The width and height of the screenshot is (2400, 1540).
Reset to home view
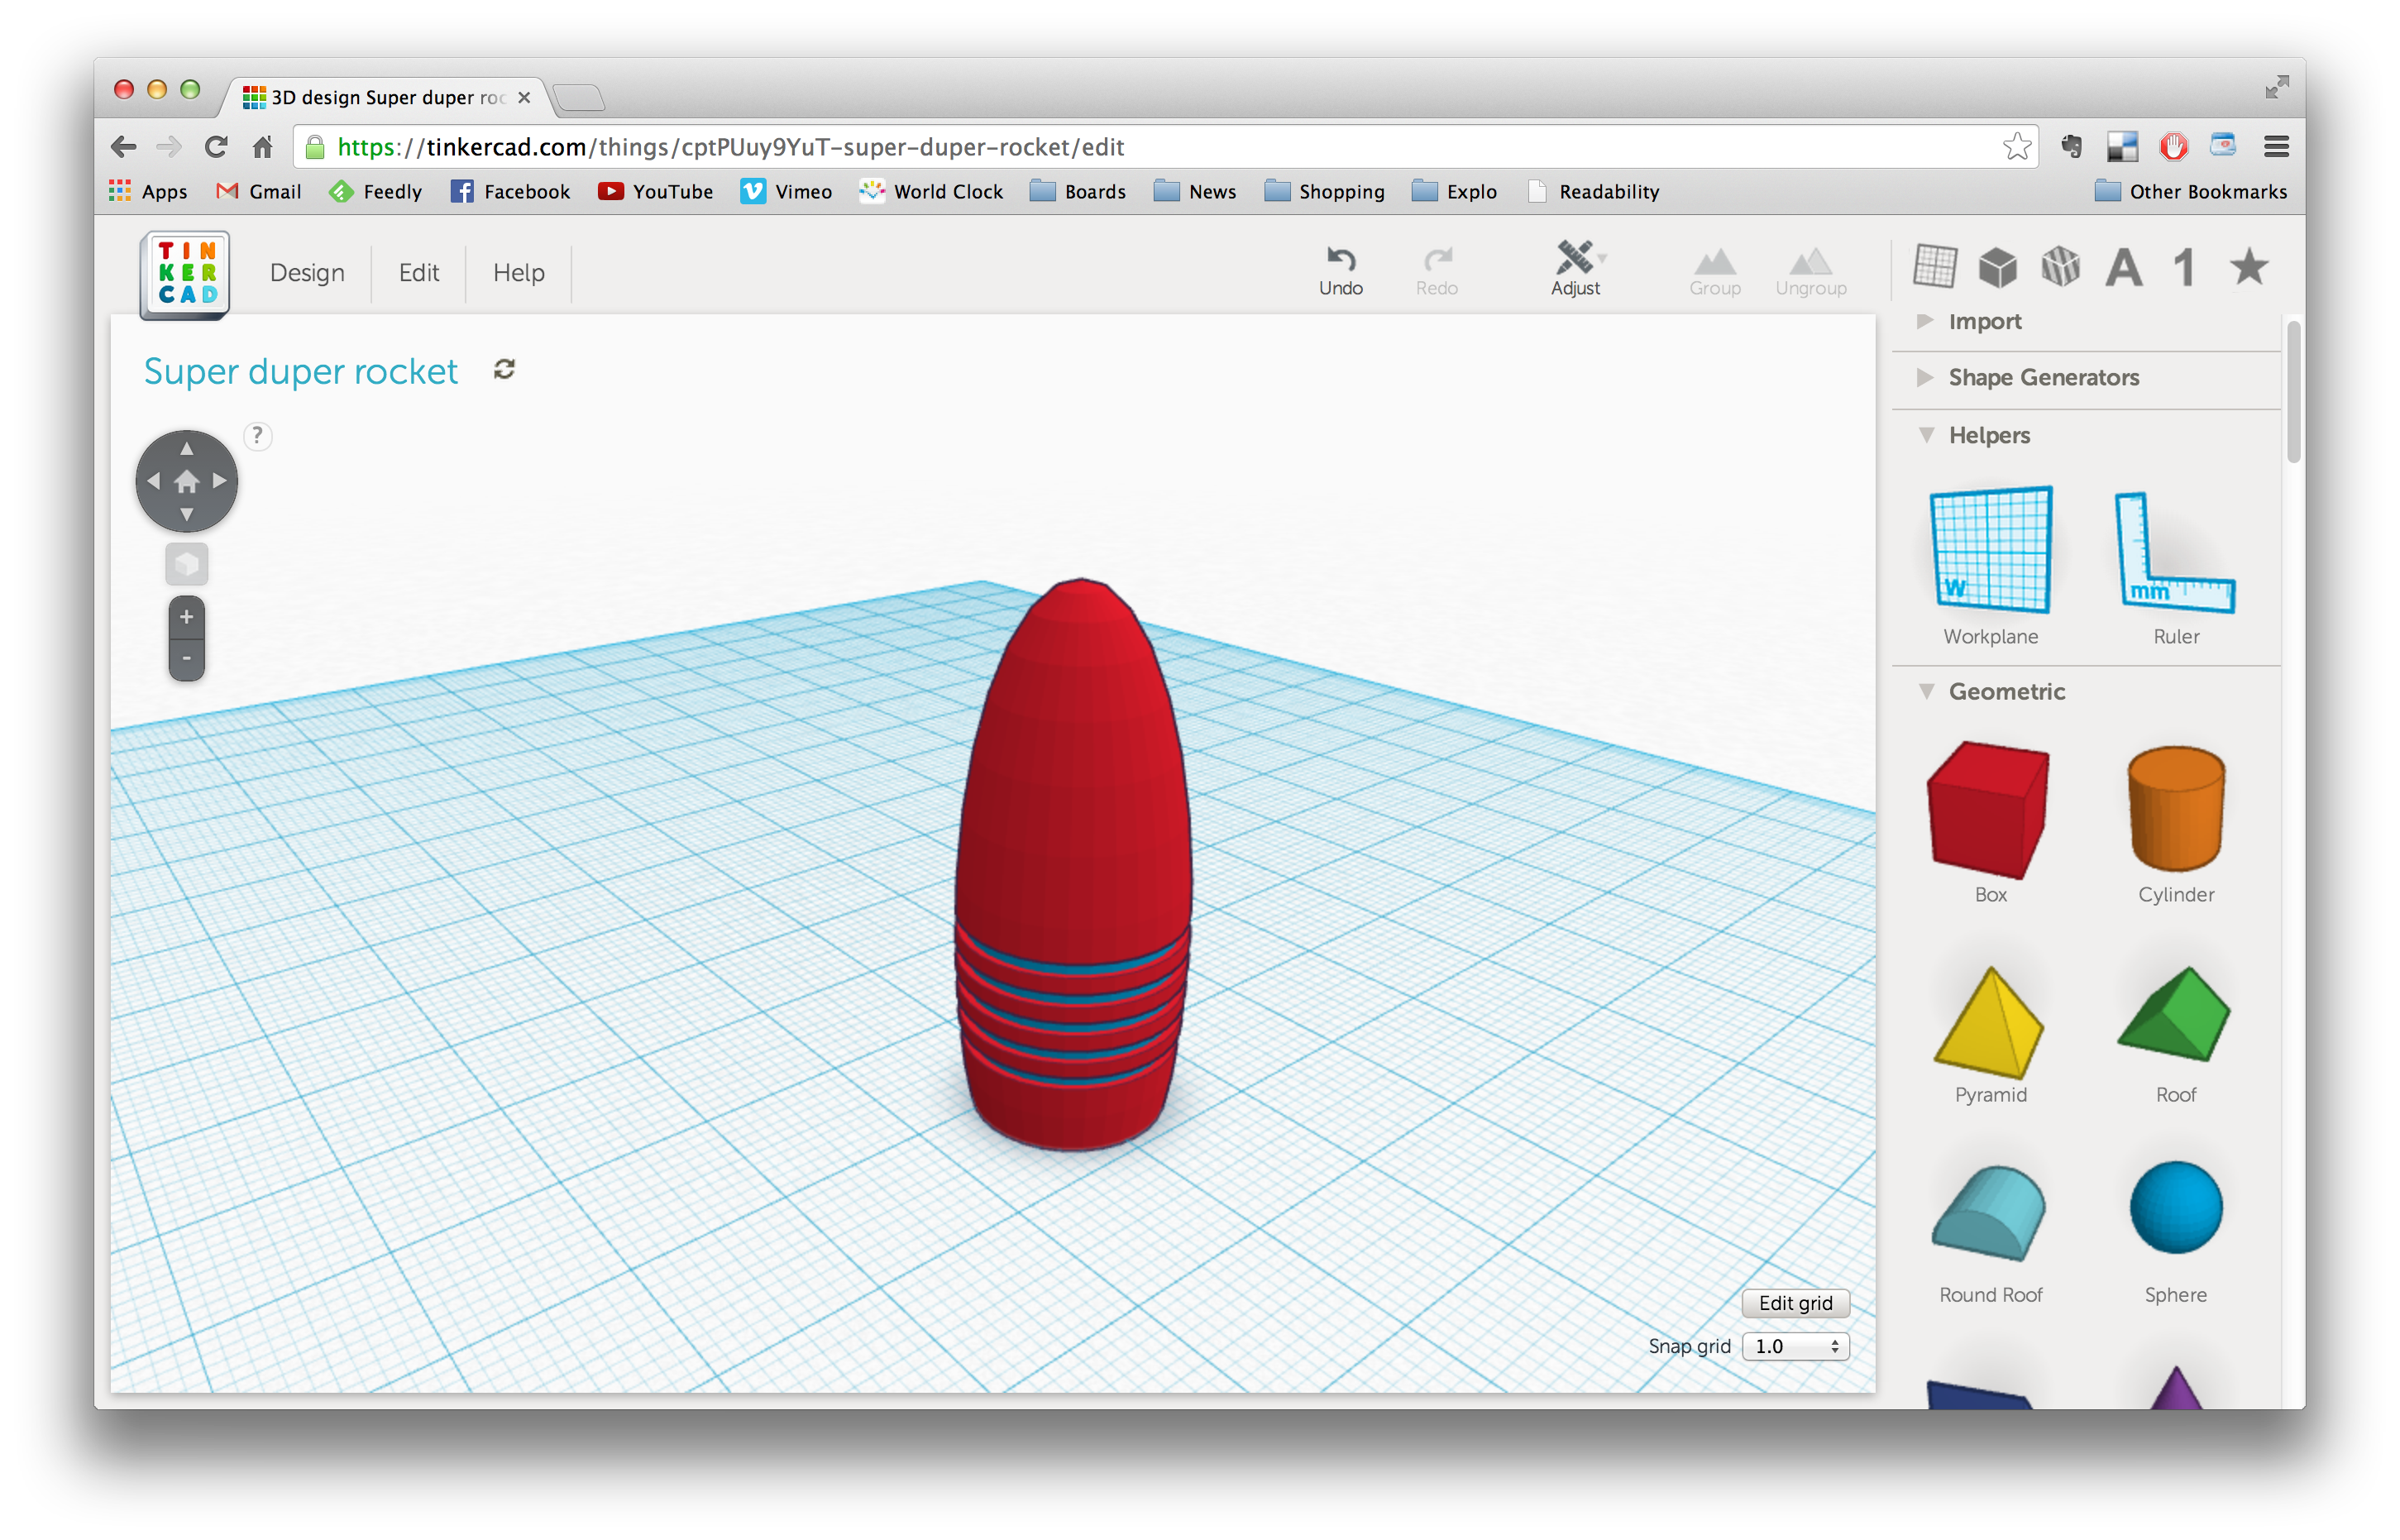click(186, 482)
